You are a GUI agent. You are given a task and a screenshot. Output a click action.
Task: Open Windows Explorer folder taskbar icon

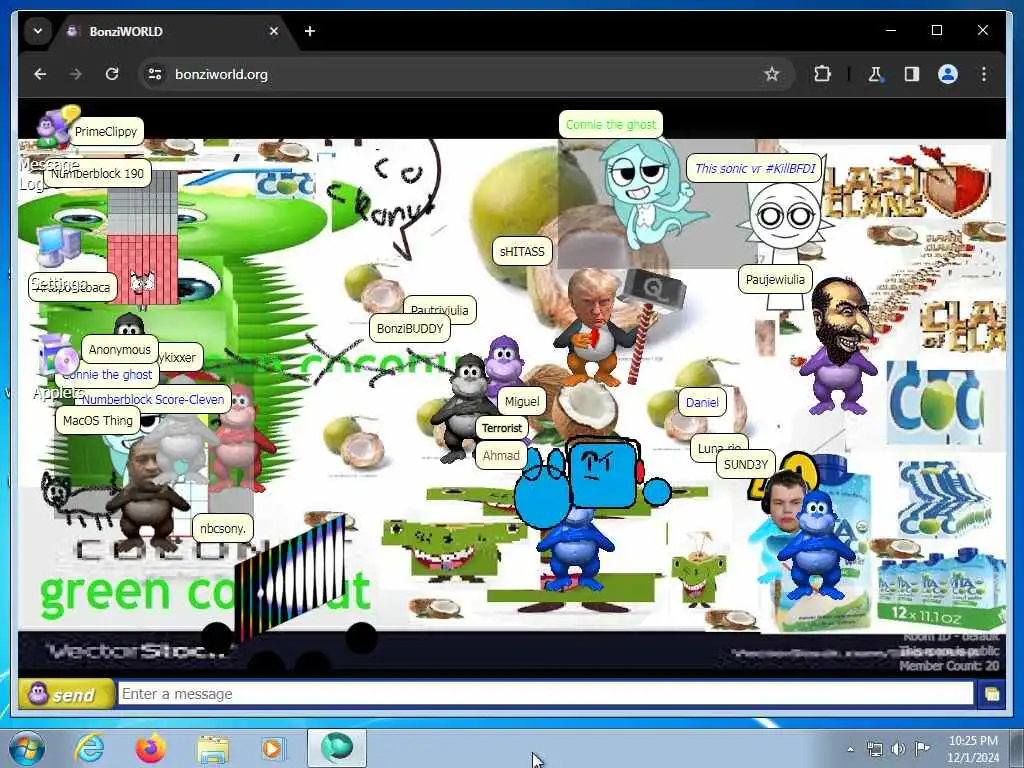point(214,749)
